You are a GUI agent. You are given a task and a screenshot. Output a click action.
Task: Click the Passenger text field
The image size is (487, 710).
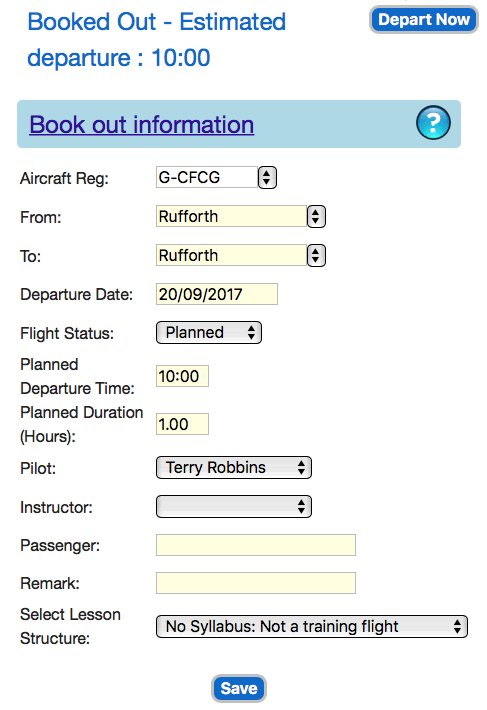(256, 545)
